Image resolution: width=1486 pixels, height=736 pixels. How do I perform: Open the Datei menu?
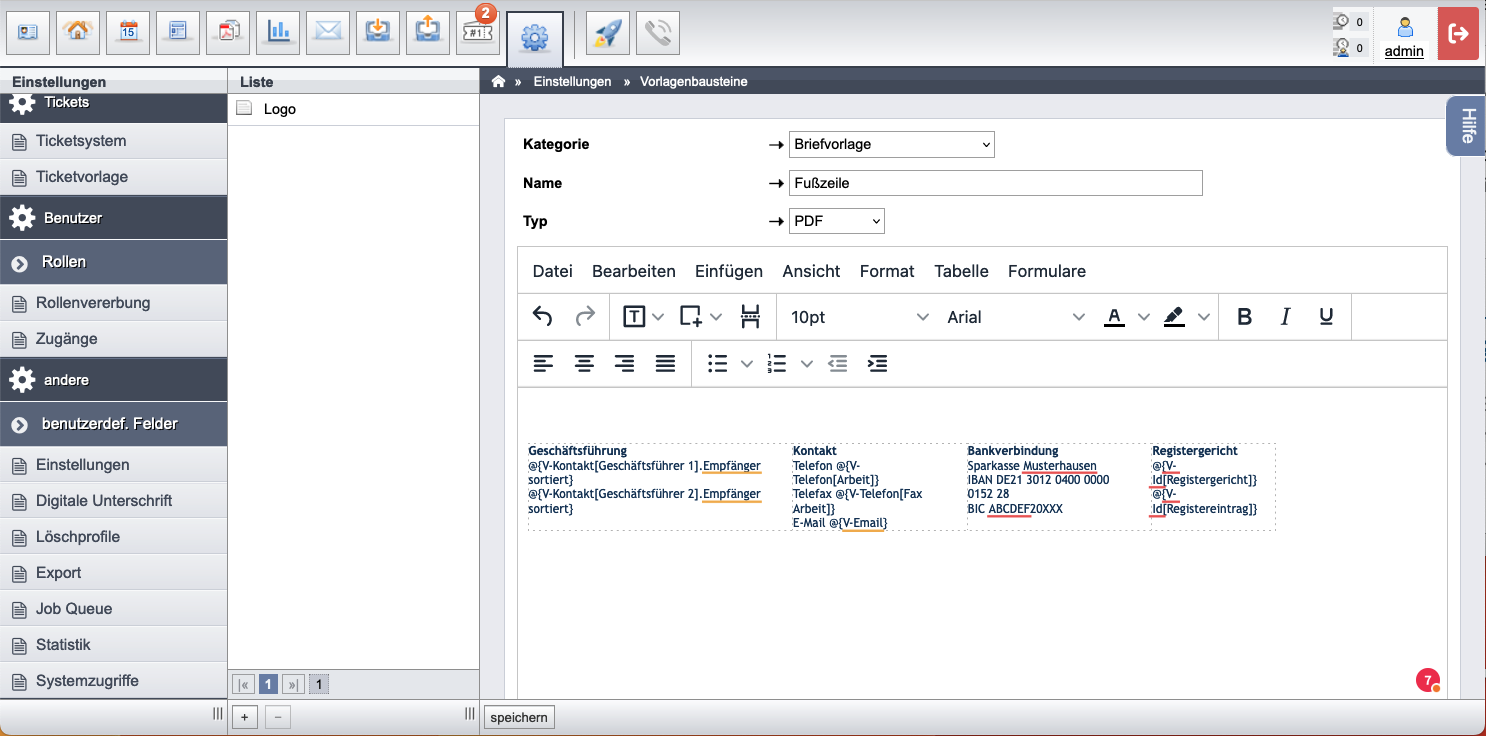[553, 271]
